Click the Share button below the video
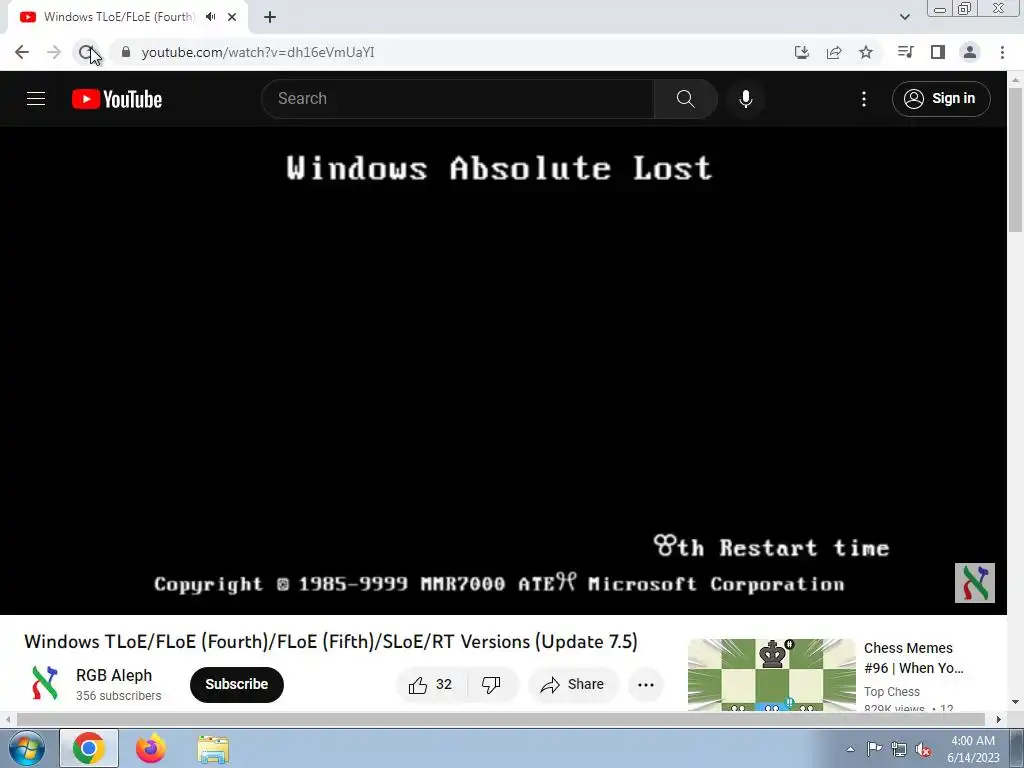The image size is (1024, 768). tap(572, 684)
